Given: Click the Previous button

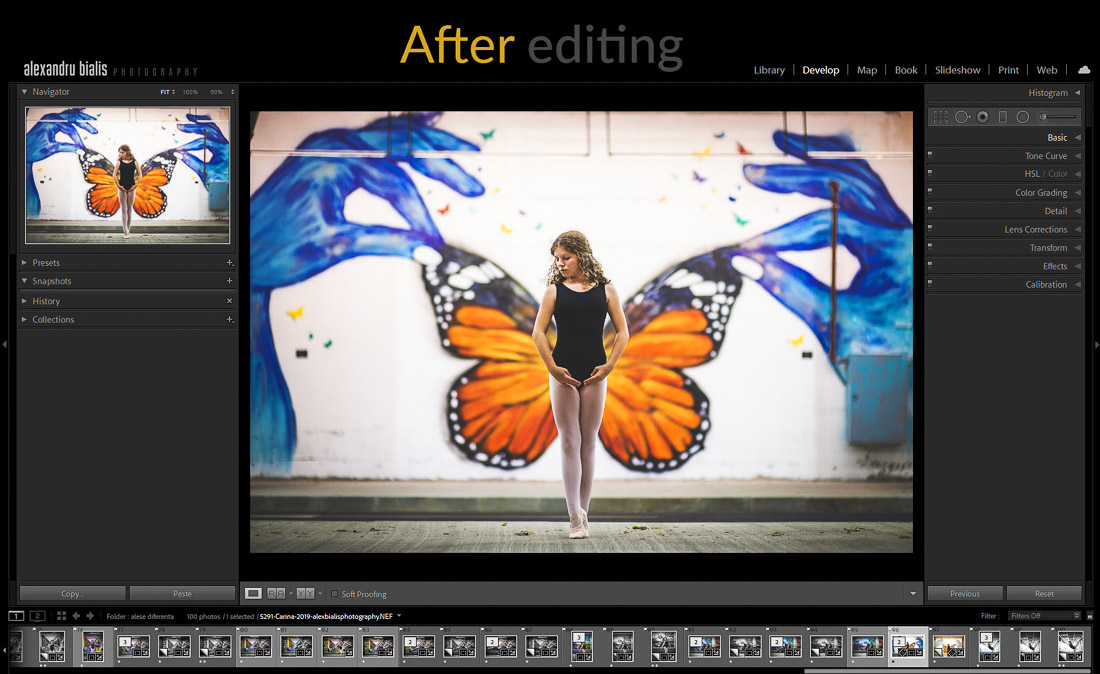Looking at the screenshot, I should click(x=965, y=593).
